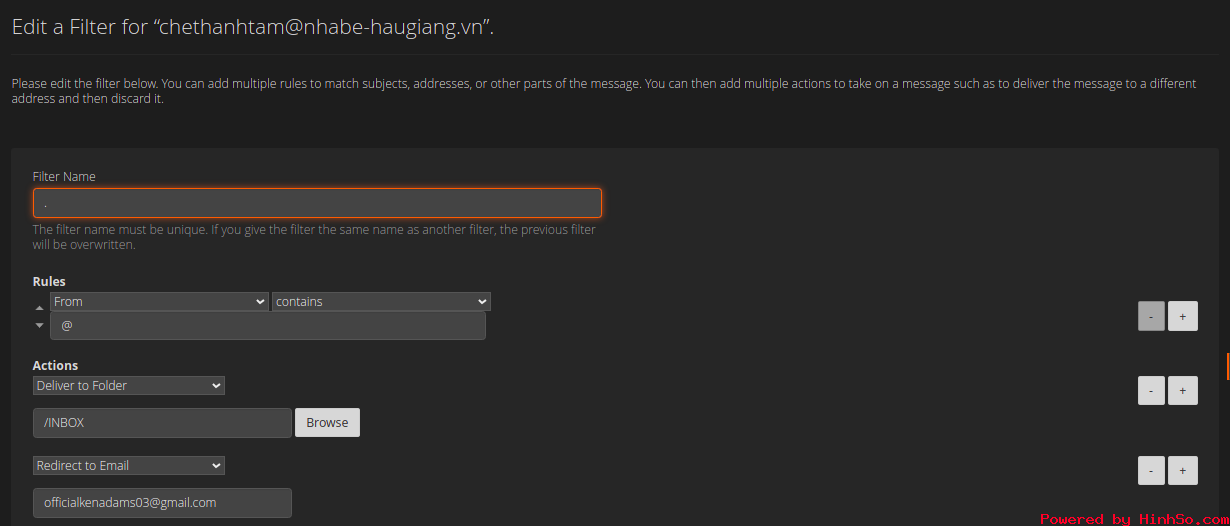
Task: Focus the Filter Name text field
Action: tap(317, 203)
